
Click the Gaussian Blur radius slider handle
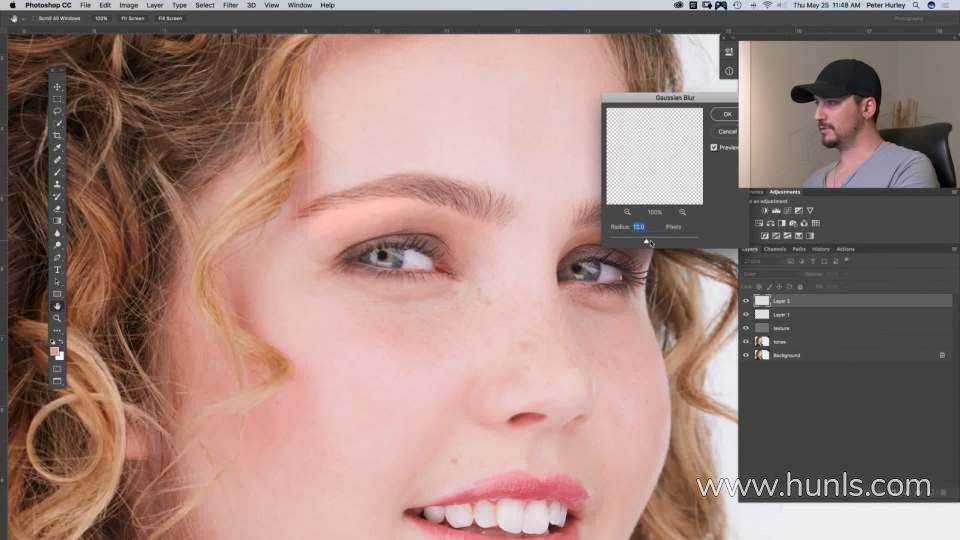click(x=646, y=242)
